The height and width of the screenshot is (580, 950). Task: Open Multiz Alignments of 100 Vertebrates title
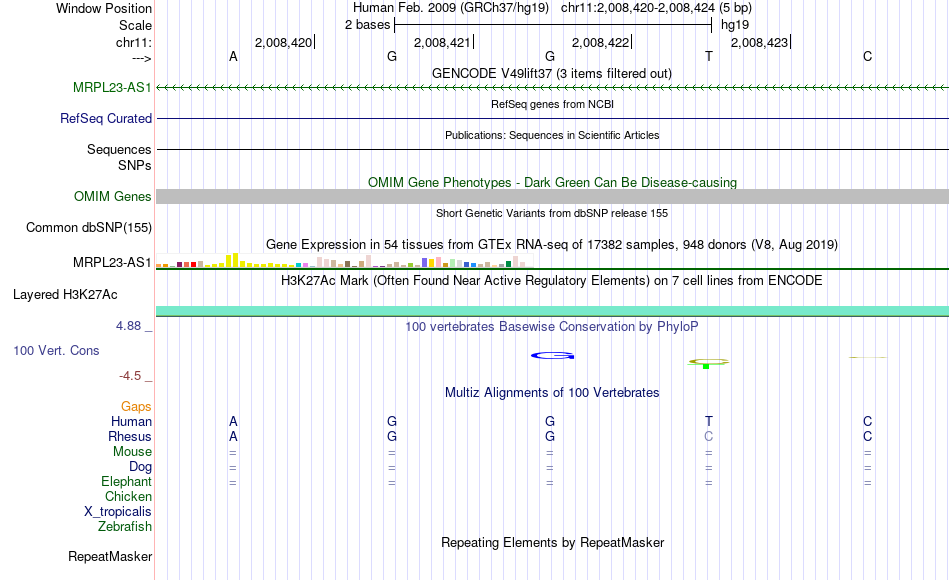(552, 393)
